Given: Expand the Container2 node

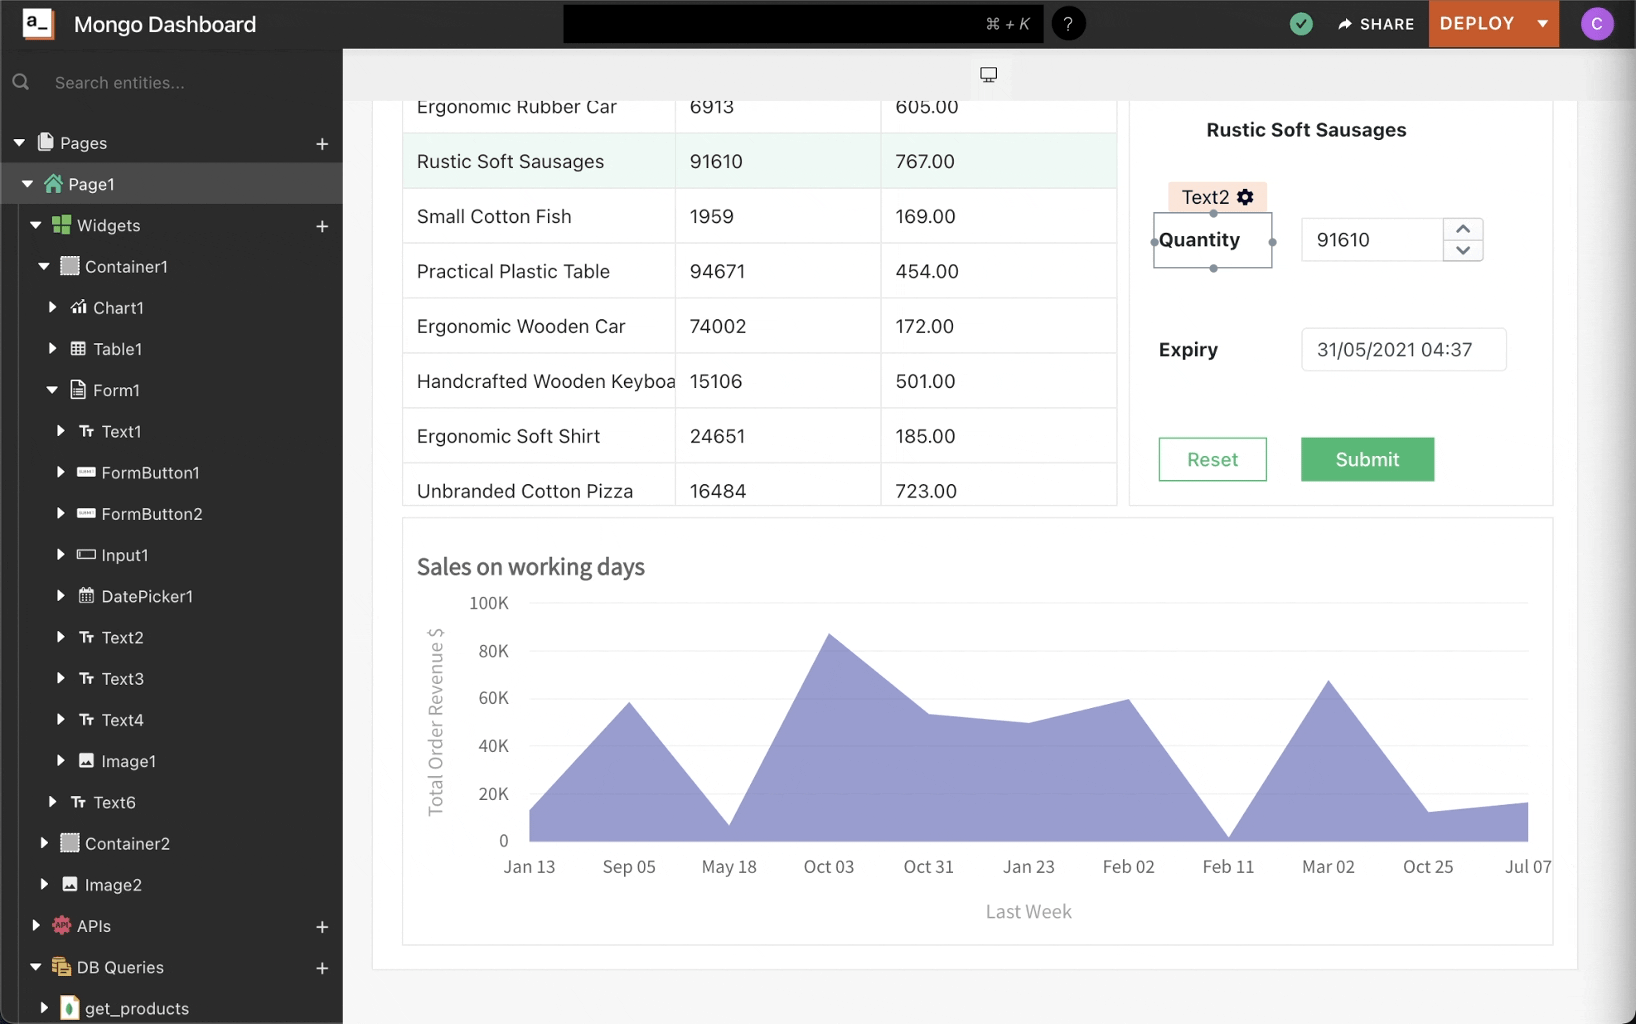Looking at the screenshot, I should (x=44, y=843).
